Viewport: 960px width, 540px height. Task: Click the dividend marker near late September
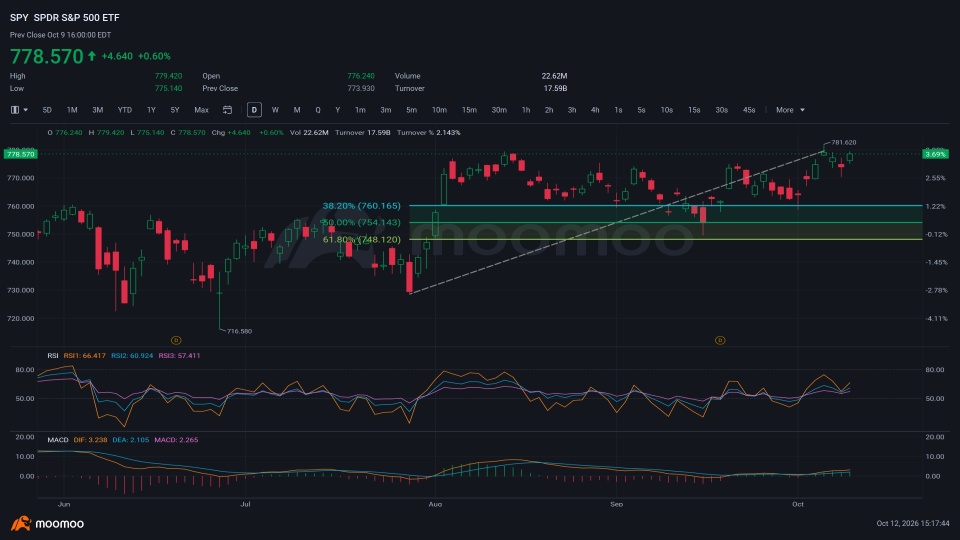click(720, 340)
